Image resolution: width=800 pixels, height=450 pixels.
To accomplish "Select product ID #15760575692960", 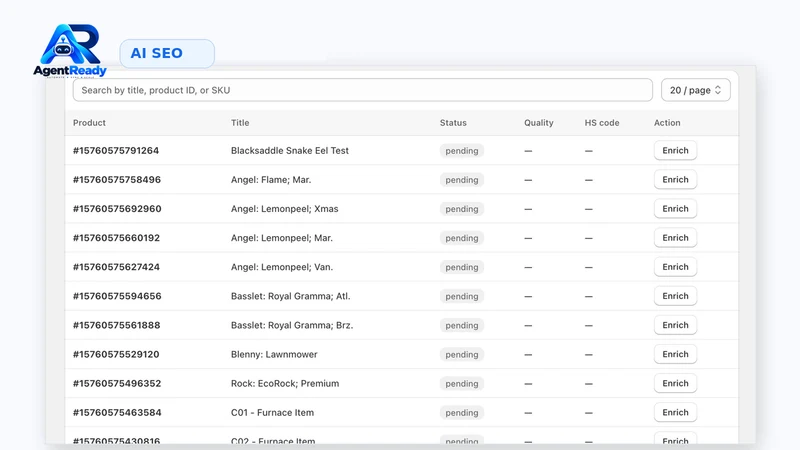I will pyautogui.click(x=117, y=209).
